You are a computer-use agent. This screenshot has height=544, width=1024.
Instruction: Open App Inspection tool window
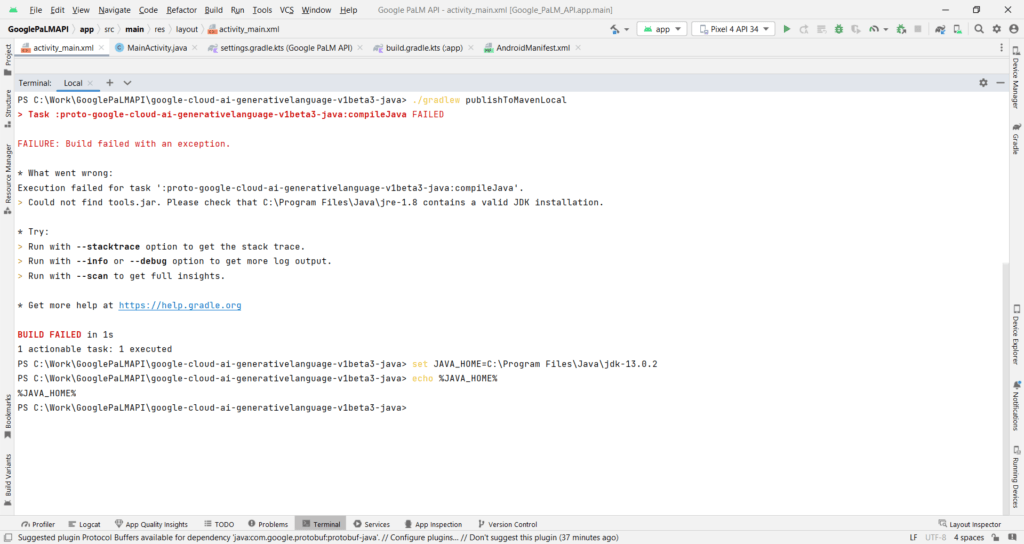(433, 524)
